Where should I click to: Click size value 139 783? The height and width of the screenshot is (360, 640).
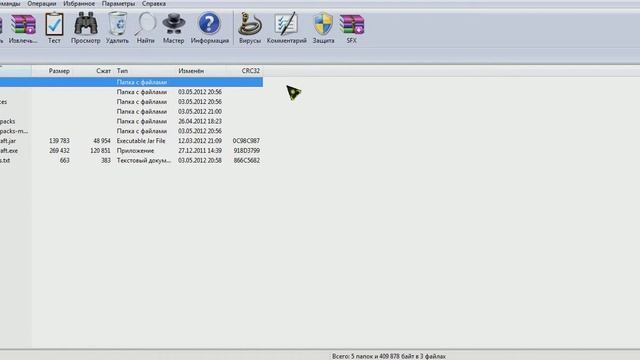(x=59, y=141)
